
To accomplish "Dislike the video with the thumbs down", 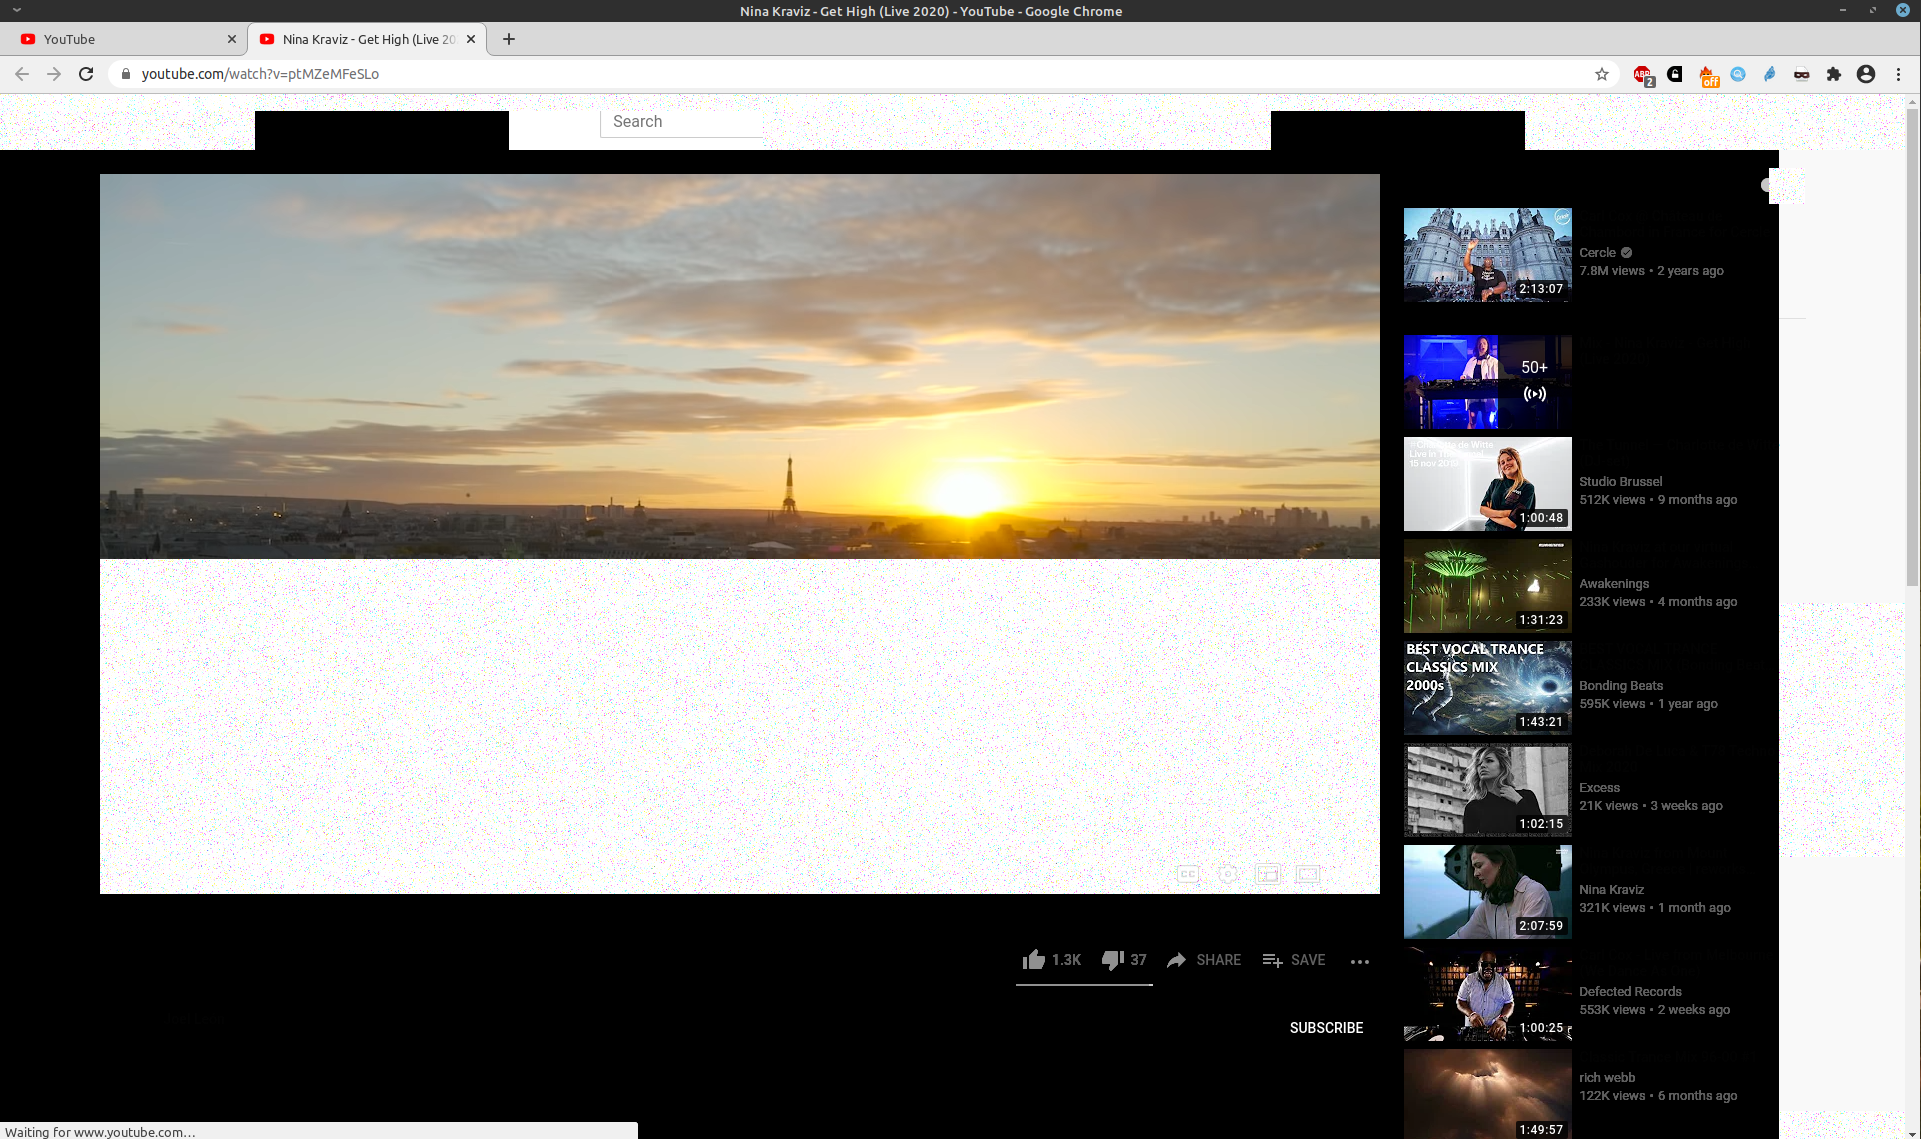I will click(x=1112, y=959).
